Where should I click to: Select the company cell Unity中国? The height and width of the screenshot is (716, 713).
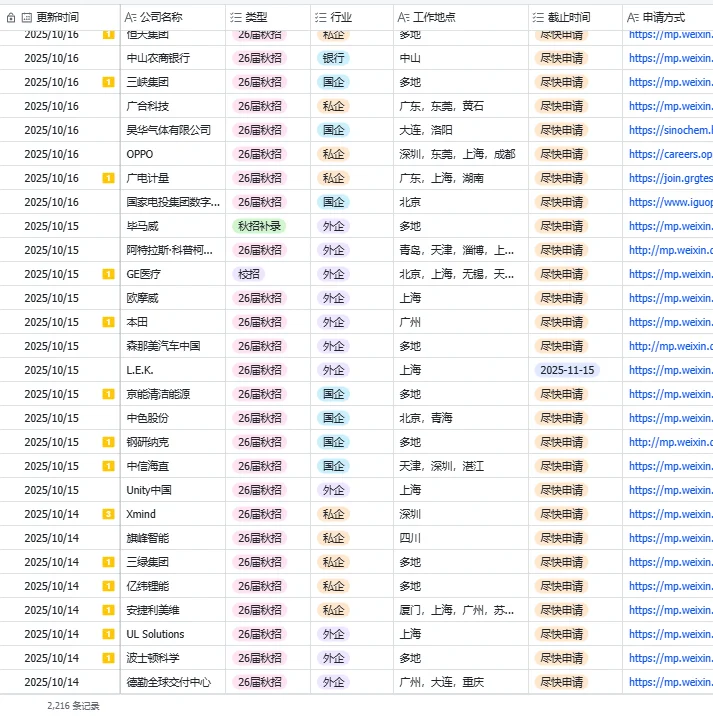[x=173, y=490]
